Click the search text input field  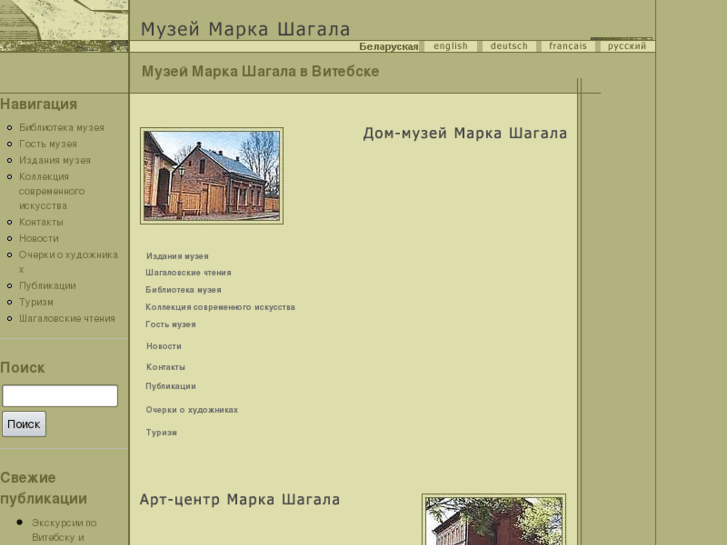[60, 396]
